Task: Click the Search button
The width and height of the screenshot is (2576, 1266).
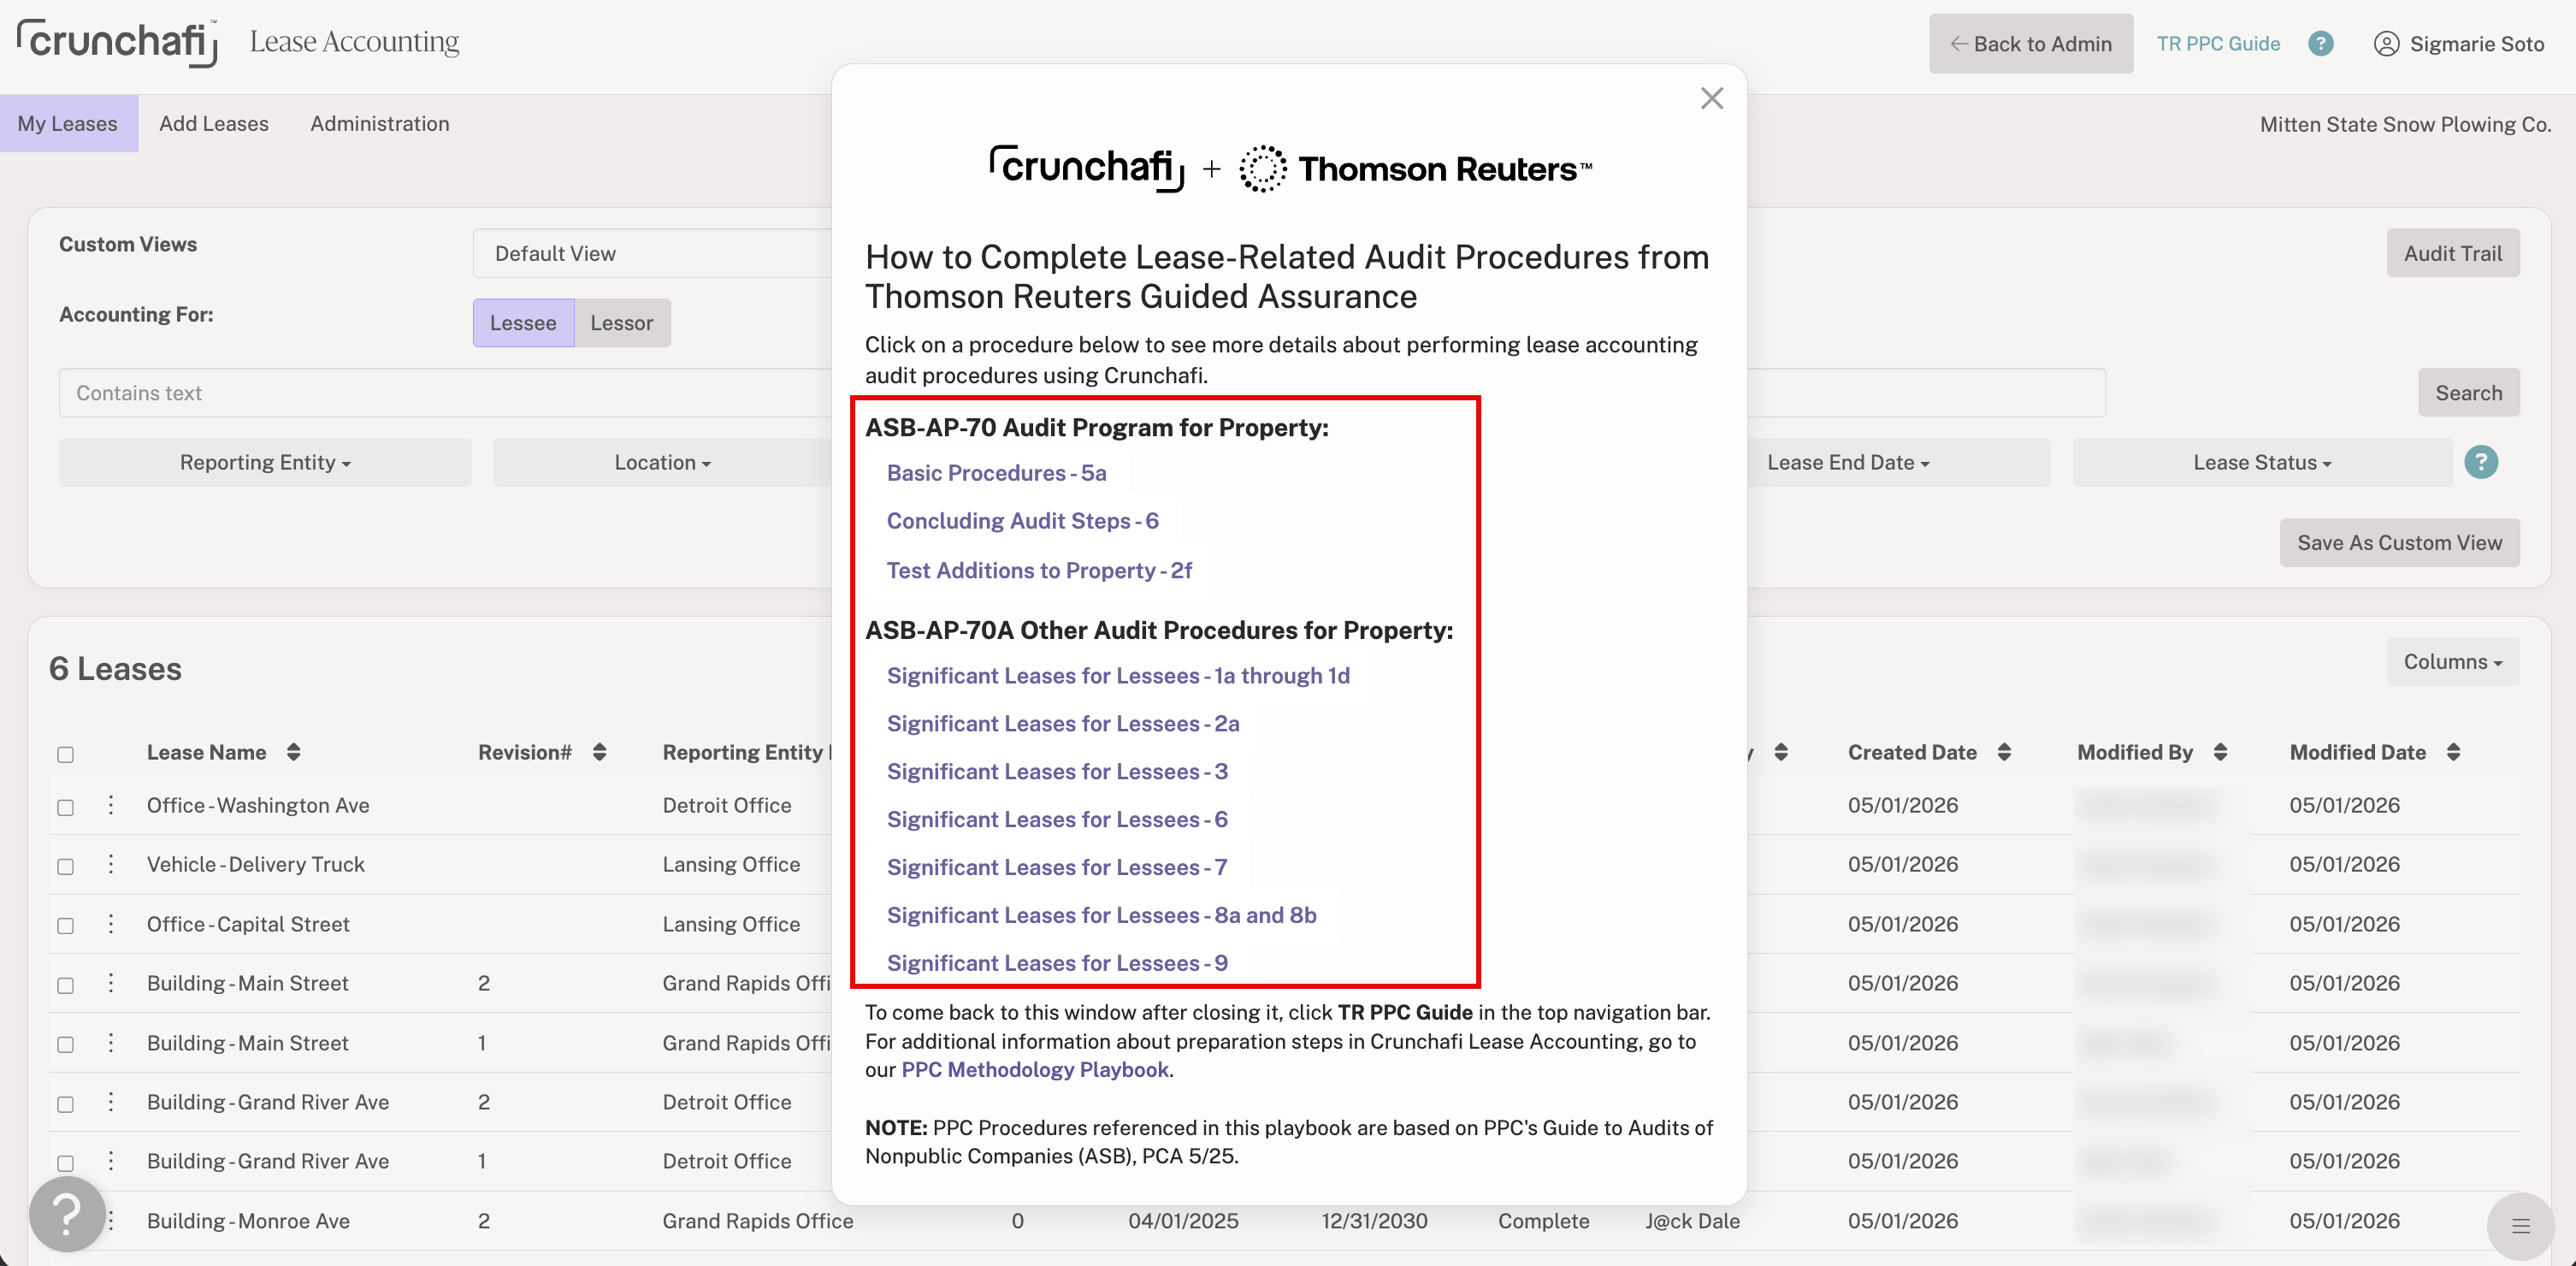Action: pos(2469,392)
